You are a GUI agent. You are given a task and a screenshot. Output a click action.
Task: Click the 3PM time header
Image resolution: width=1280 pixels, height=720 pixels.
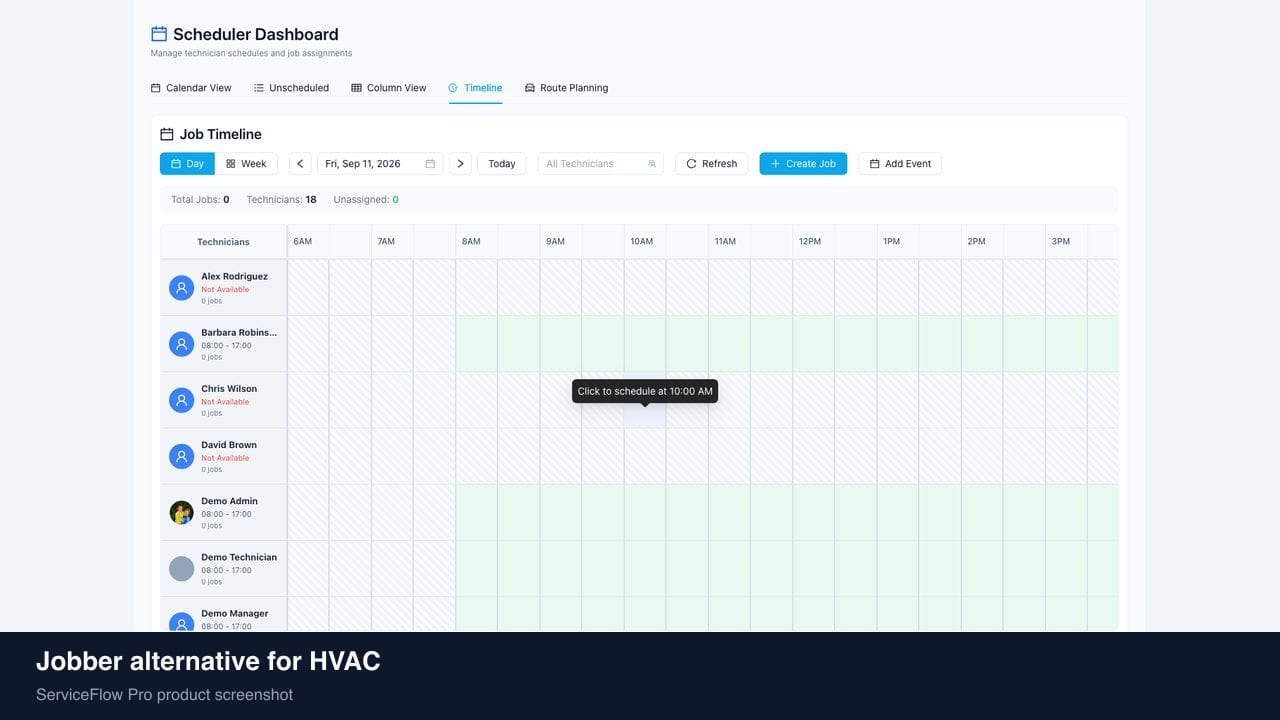1060,242
